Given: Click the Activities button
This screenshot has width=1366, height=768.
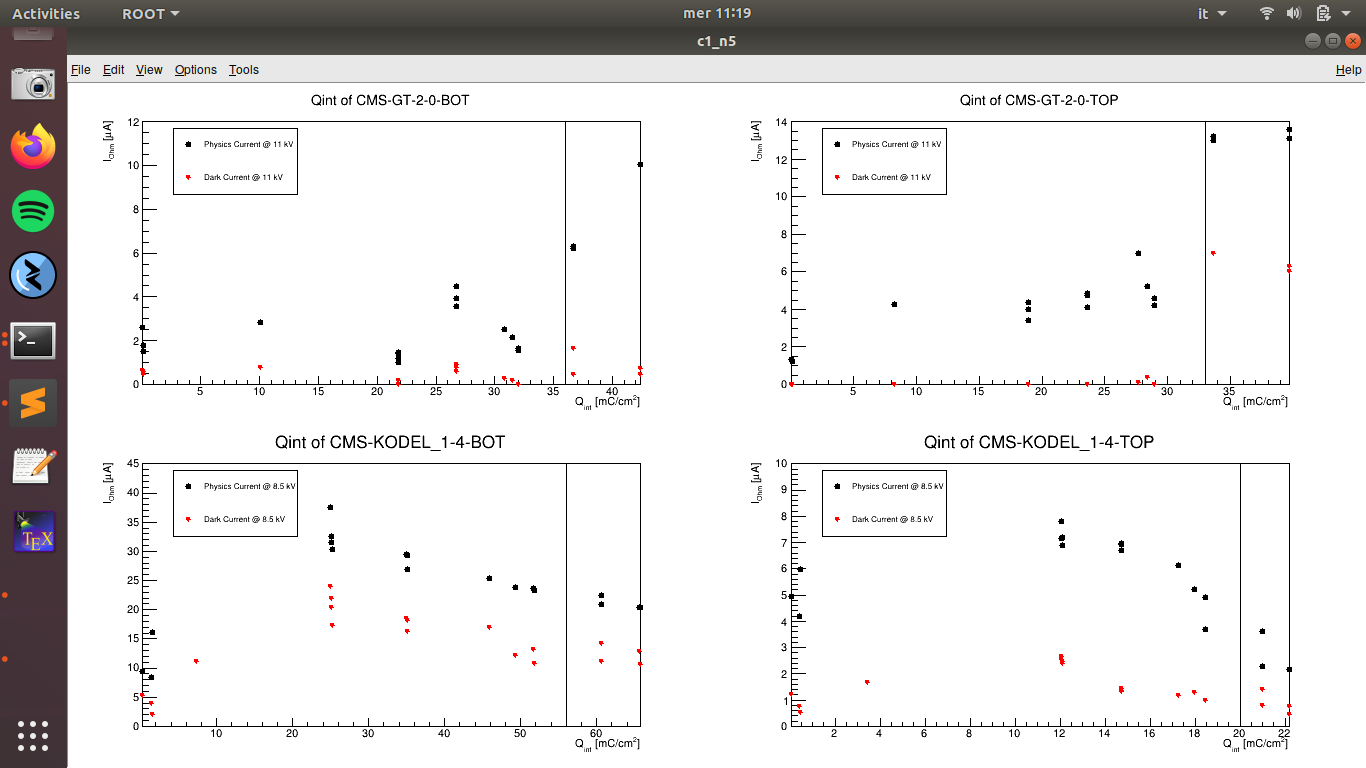Looking at the screenshot, I should tap(46, 14).
